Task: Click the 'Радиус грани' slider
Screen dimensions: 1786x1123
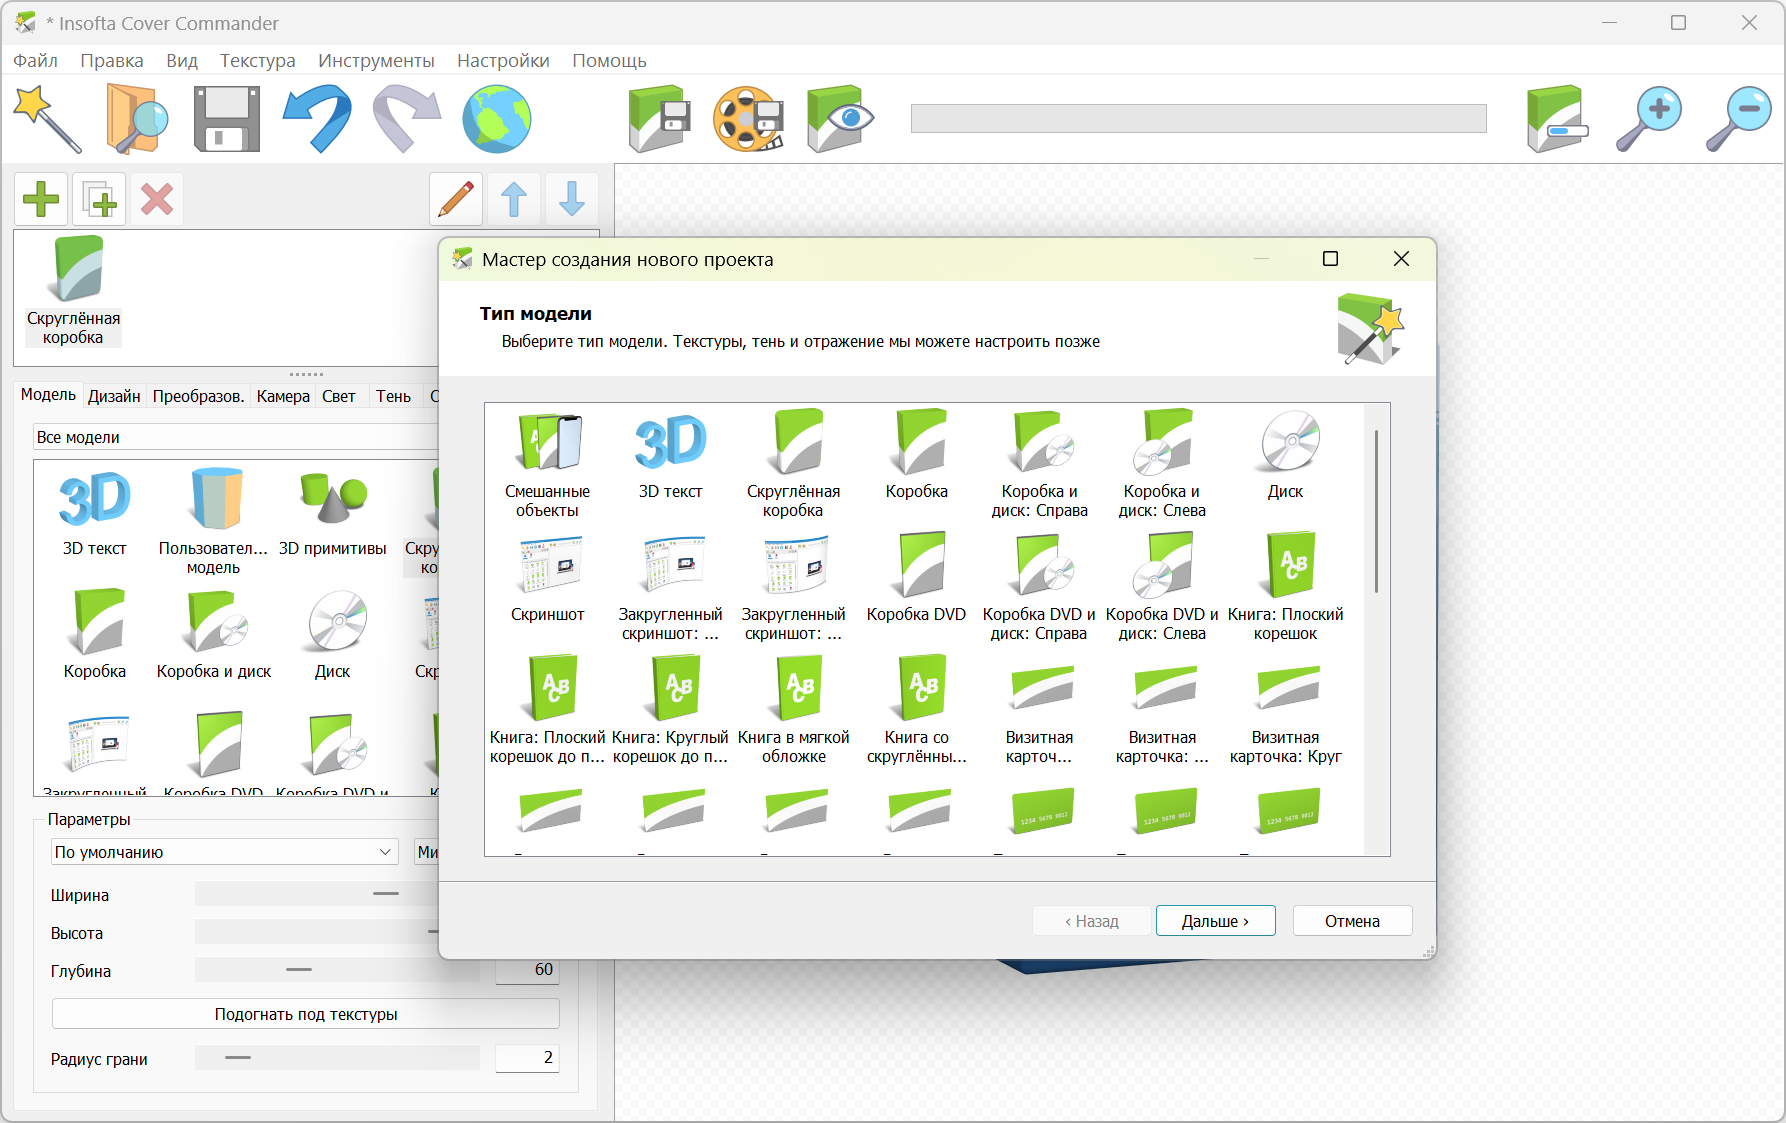Action: click(x=336, y=1057)
